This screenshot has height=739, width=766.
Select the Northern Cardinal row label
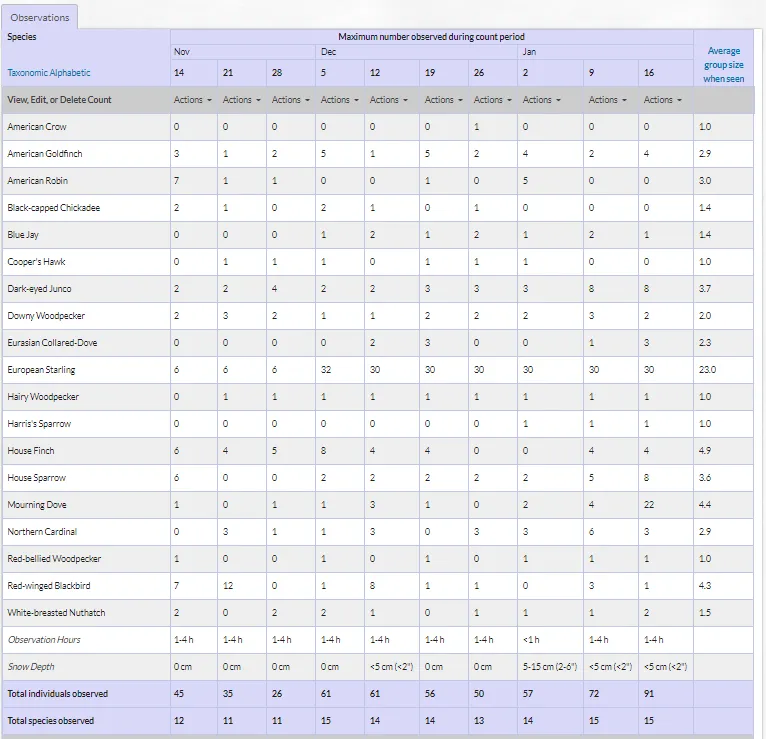42,532
